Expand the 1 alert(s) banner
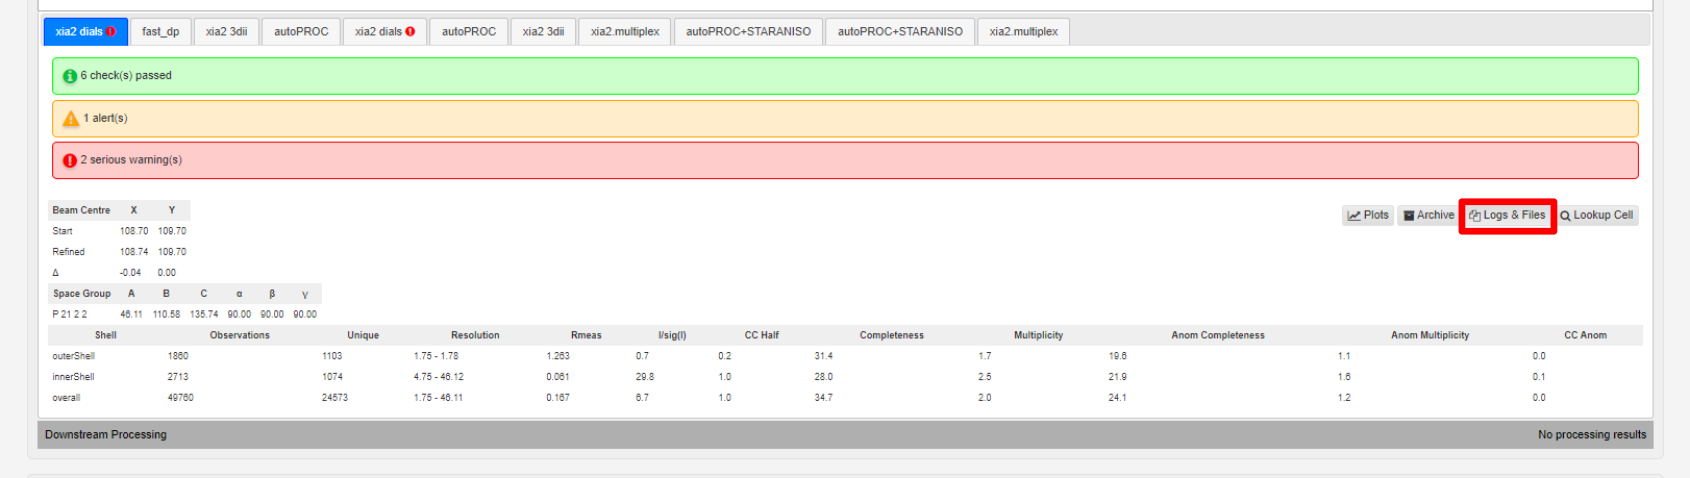Screen dimensions: 1690x478 (845, 118)
